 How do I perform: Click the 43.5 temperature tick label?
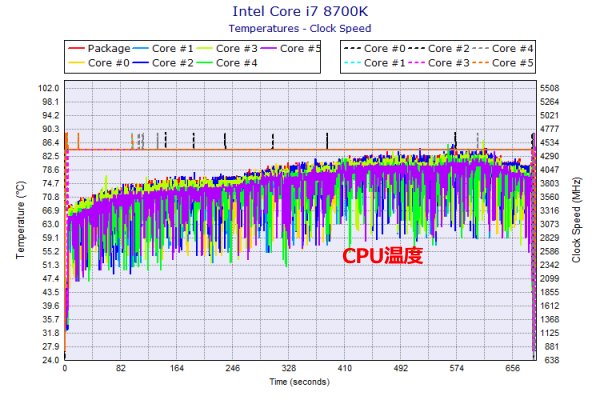51,292
